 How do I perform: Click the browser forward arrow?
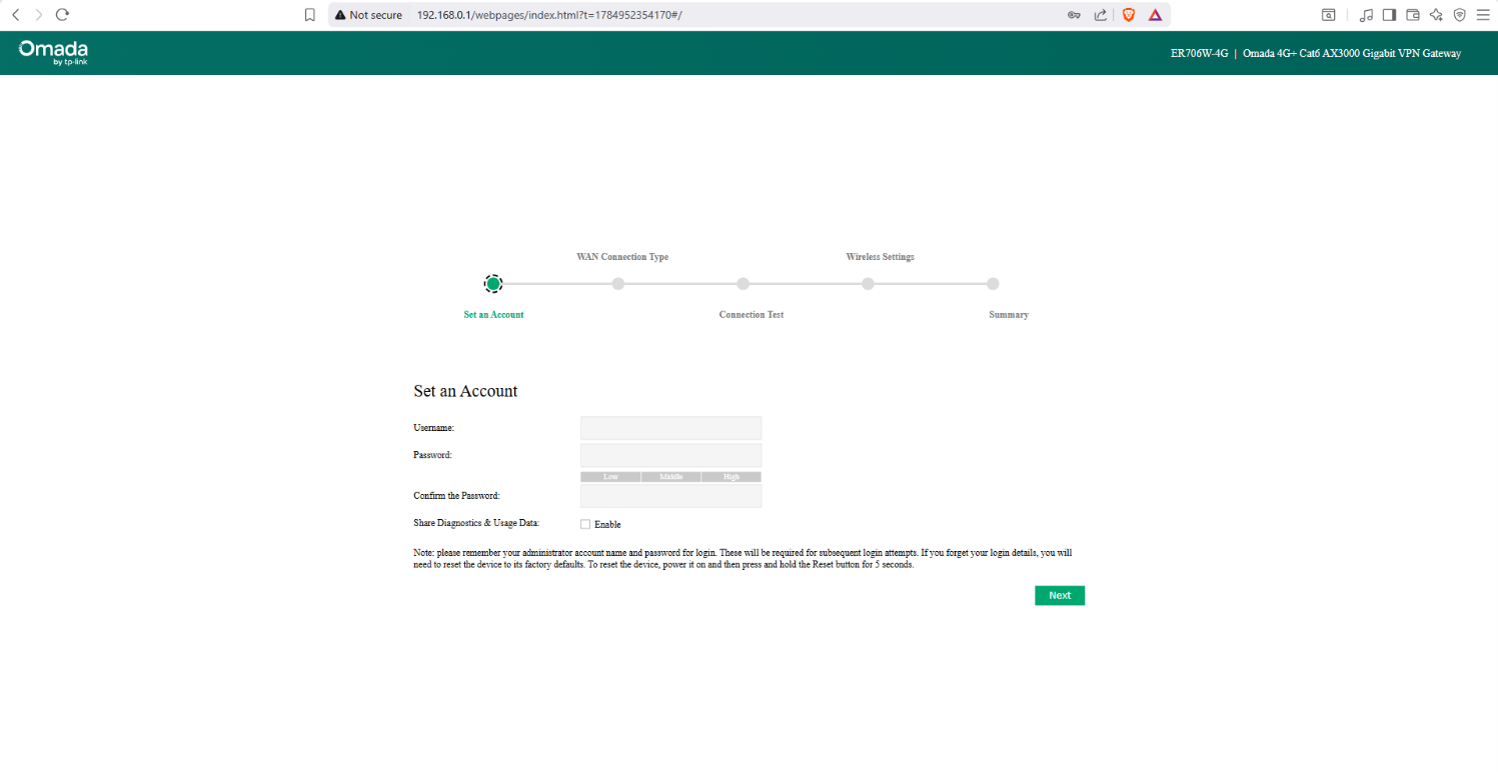(x=39, y=15)
